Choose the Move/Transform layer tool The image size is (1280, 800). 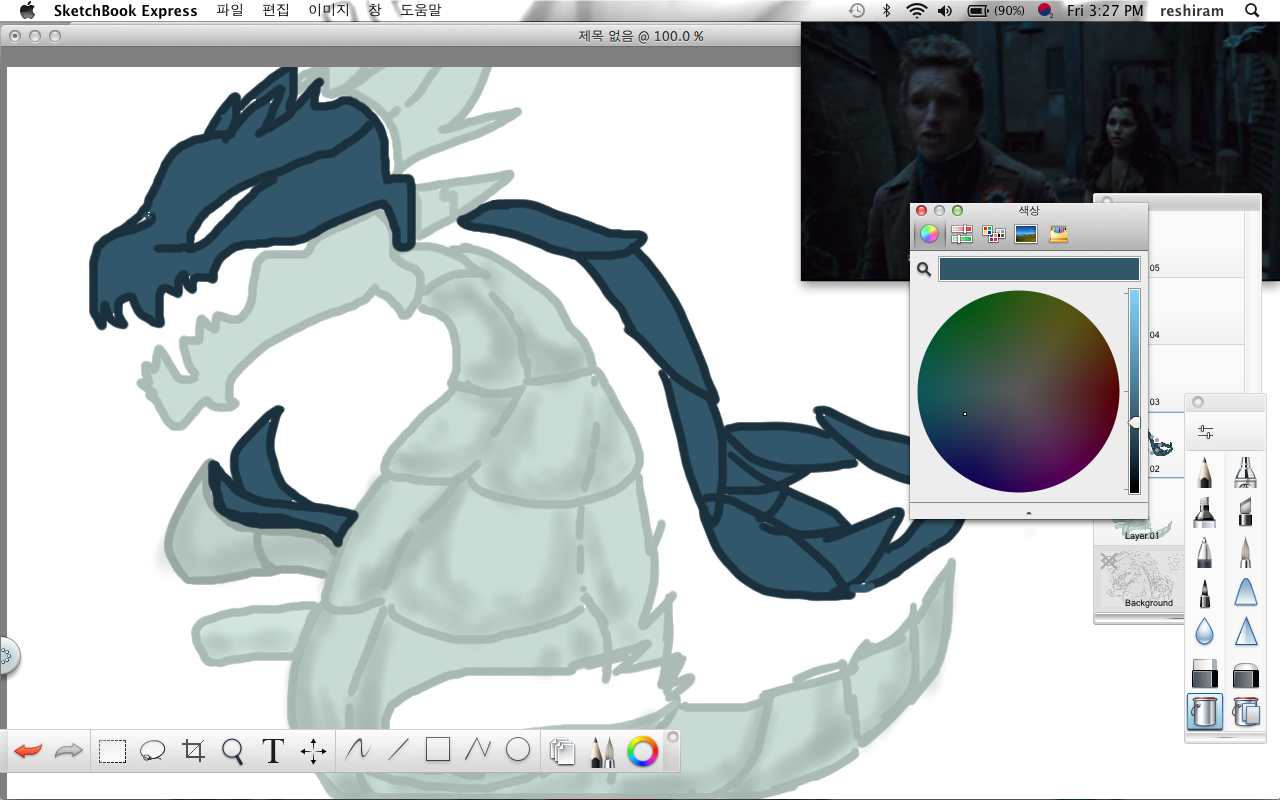pyautogui.click(x=313, y=751)
